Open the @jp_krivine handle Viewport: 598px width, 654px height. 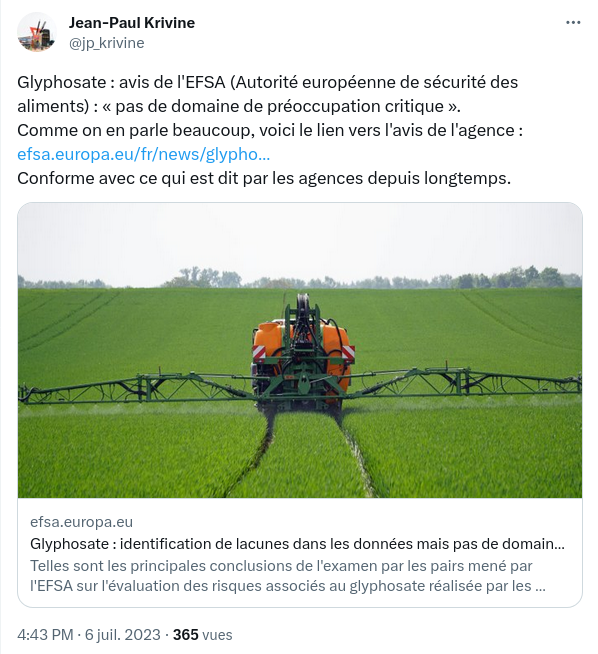tap(106, 43)
